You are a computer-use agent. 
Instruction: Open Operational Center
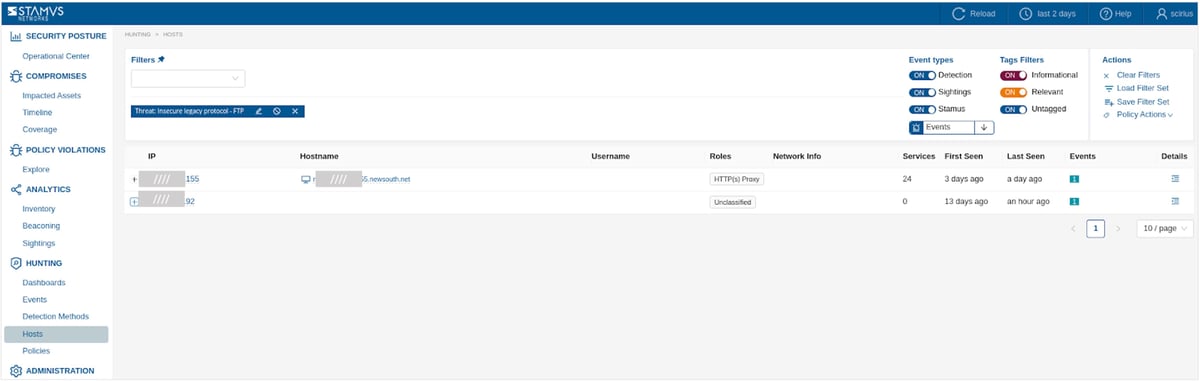click(56, 56)
